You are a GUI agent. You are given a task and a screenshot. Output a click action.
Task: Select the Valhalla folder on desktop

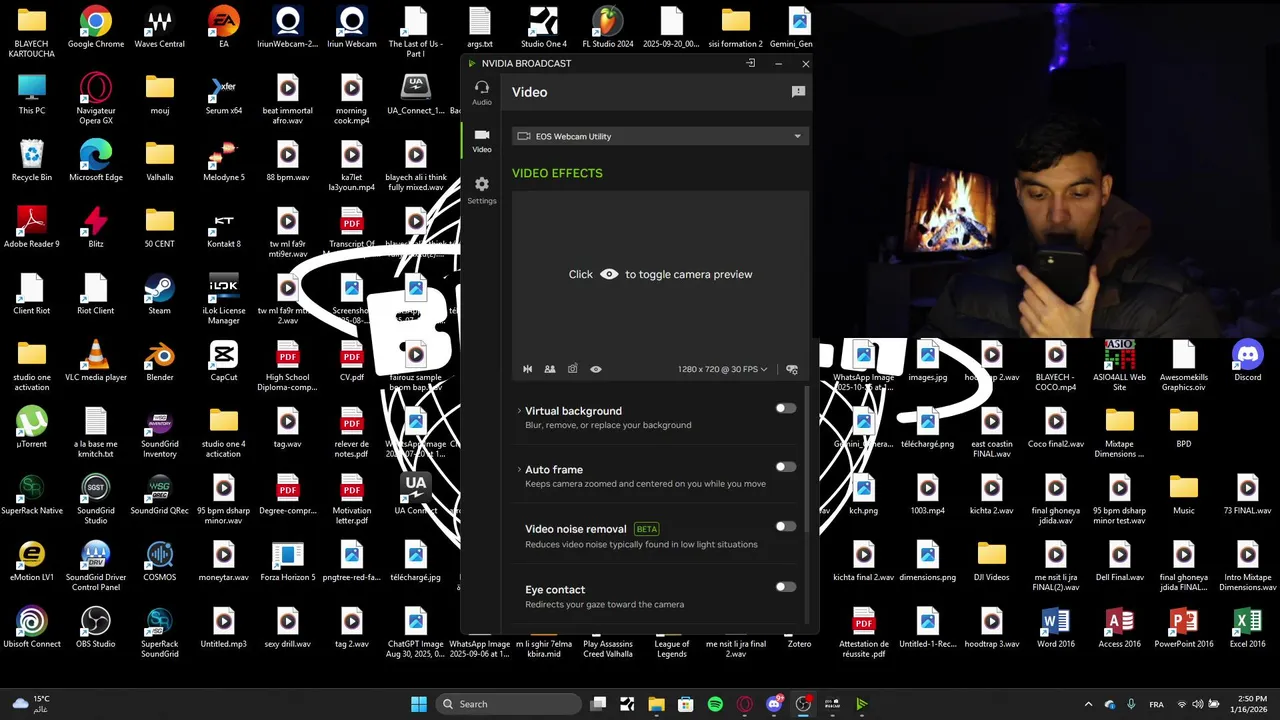coord(160,161)
